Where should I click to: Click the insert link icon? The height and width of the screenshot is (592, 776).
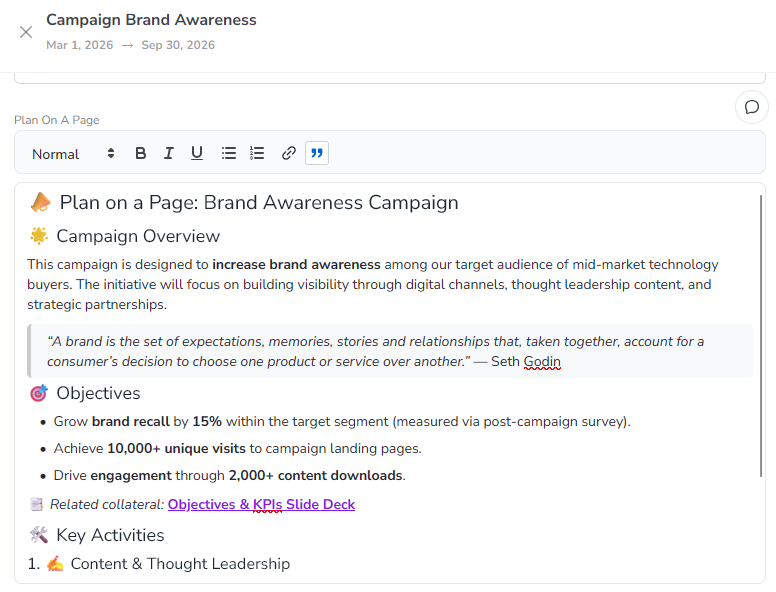(289, 153)
